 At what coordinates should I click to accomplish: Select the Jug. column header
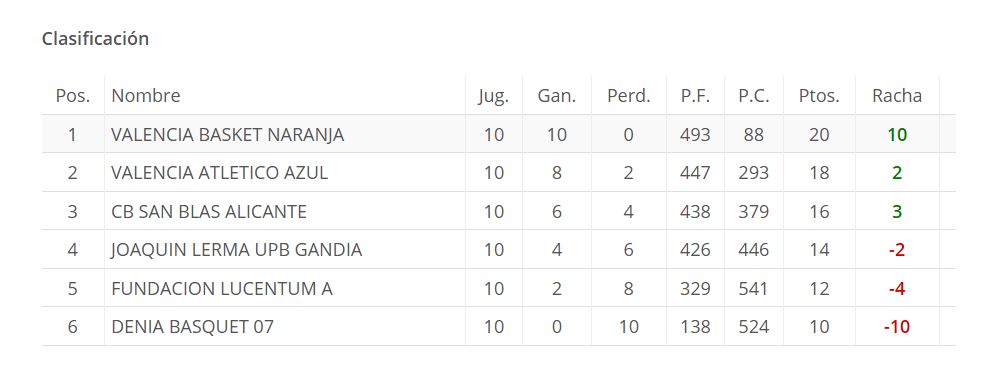point(494,97)
